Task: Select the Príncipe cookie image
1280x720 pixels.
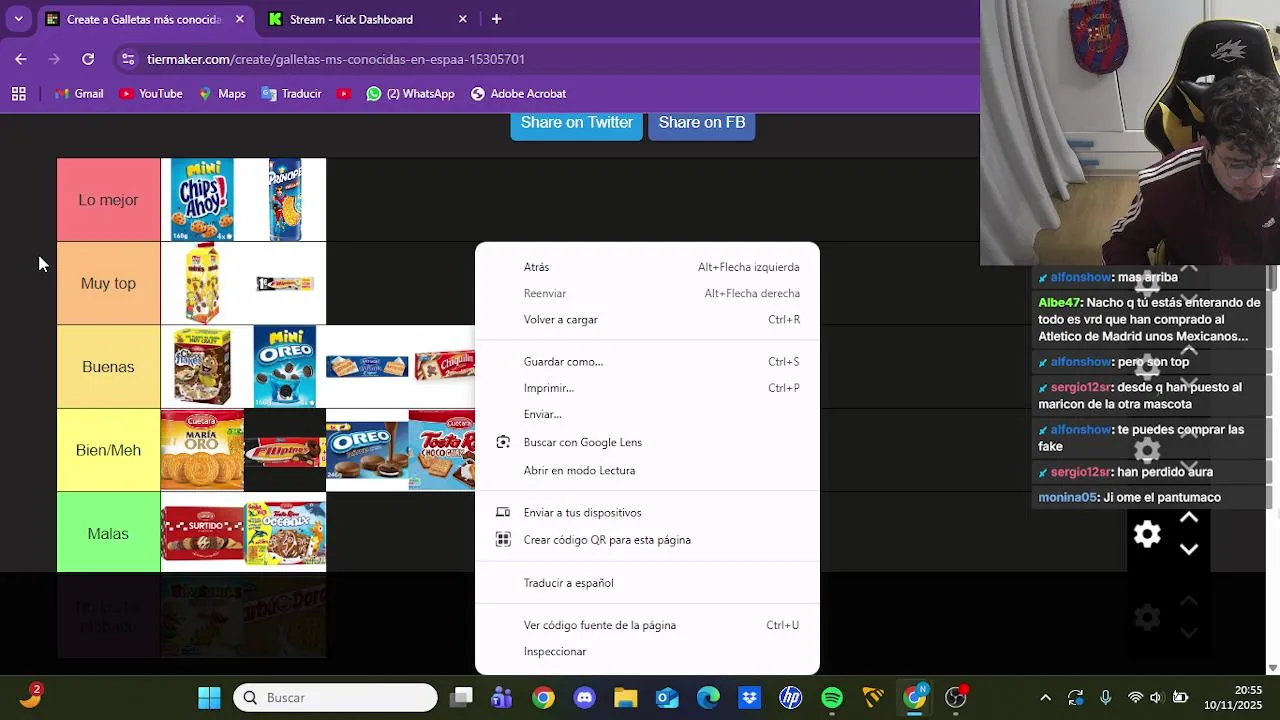Action: pos(285,200)
